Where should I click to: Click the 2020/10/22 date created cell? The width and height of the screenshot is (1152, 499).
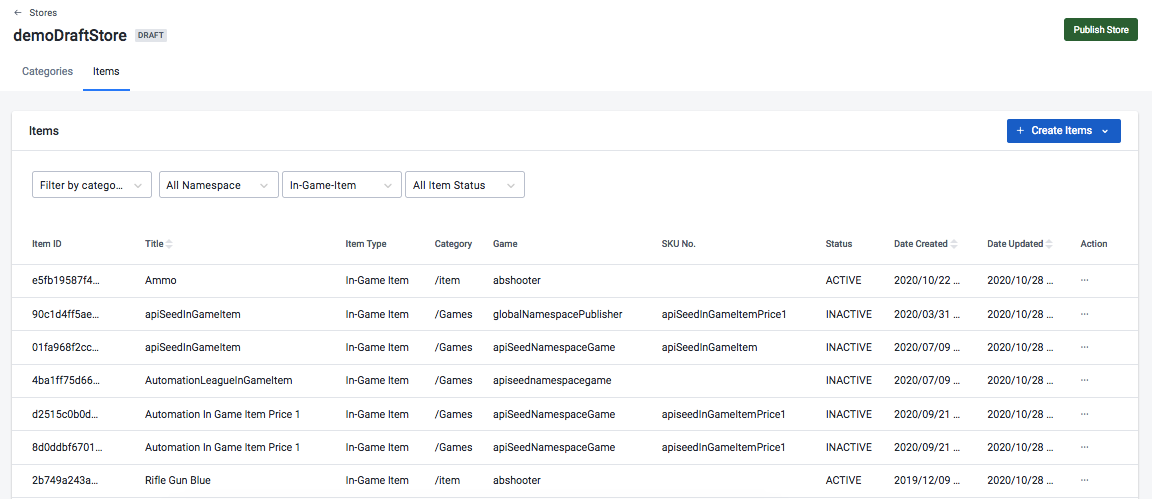pyautogui.click(x=927, y=281)
